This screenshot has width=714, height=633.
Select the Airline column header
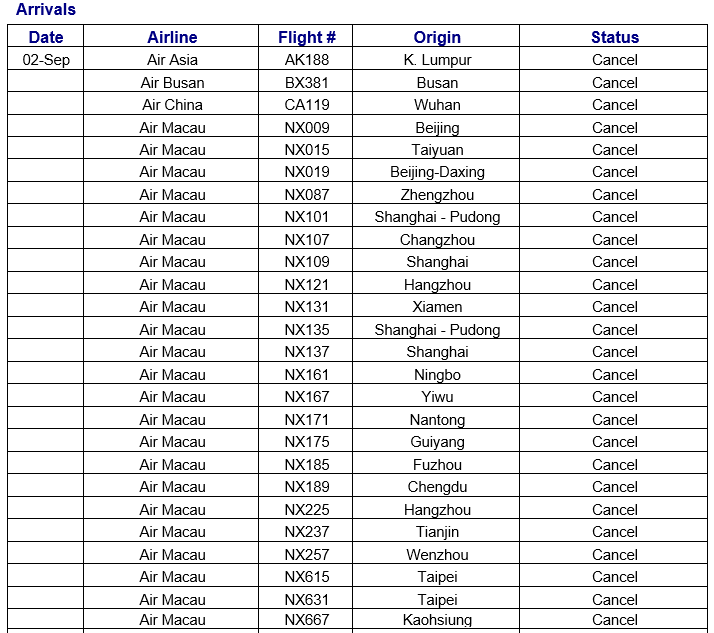tap(172, 37)
